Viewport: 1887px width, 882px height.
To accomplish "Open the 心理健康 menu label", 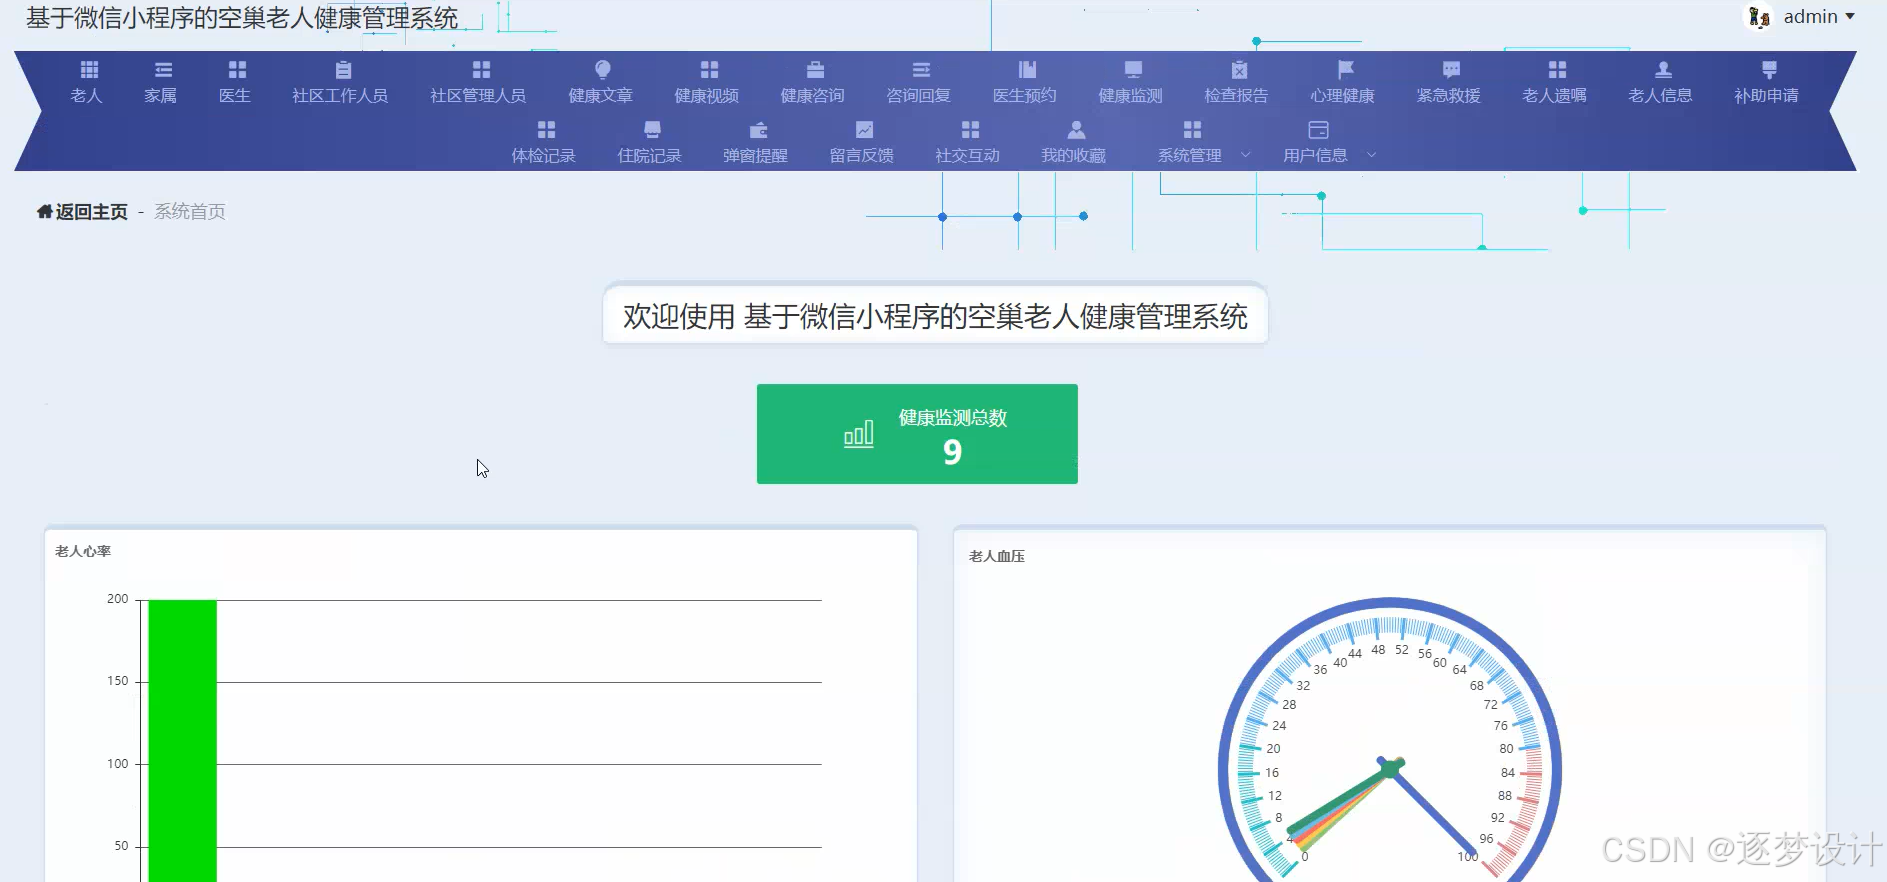I will (x=1342, y=96).
